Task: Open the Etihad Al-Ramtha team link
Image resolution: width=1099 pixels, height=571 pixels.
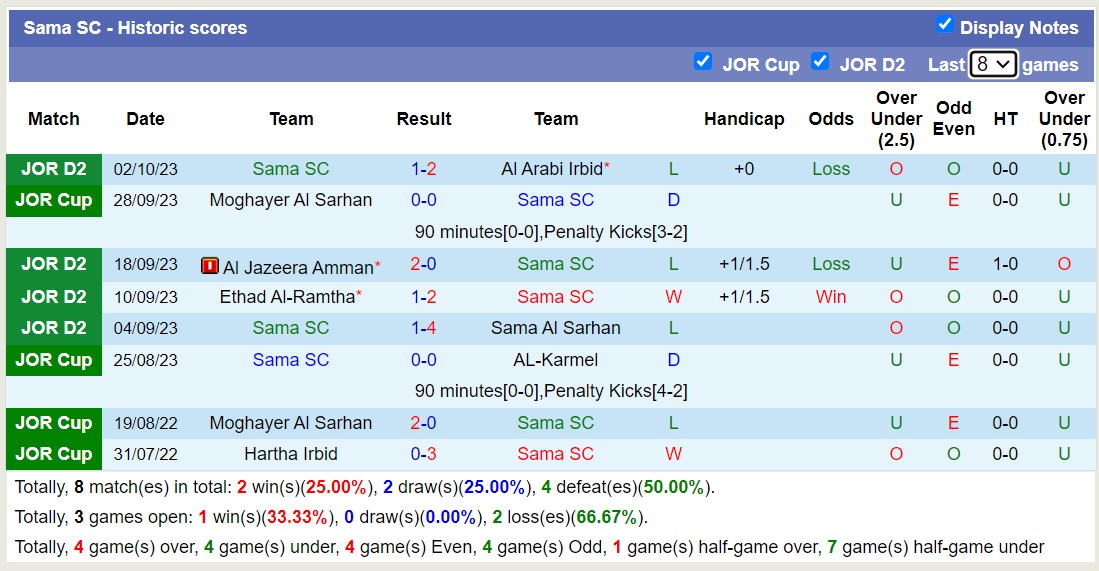Action: point(286,297)
